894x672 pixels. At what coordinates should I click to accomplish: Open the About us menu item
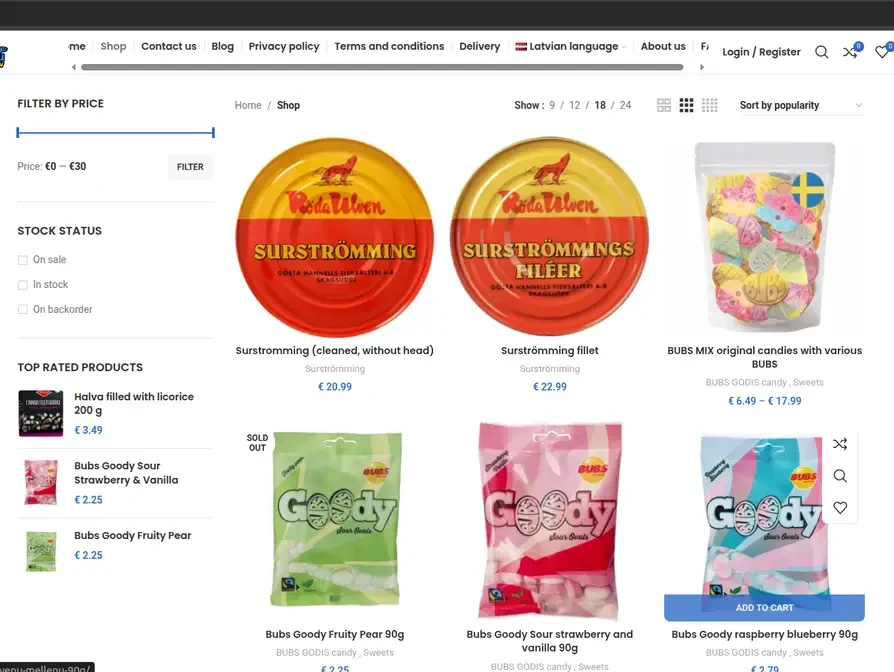tap(663, 47)
